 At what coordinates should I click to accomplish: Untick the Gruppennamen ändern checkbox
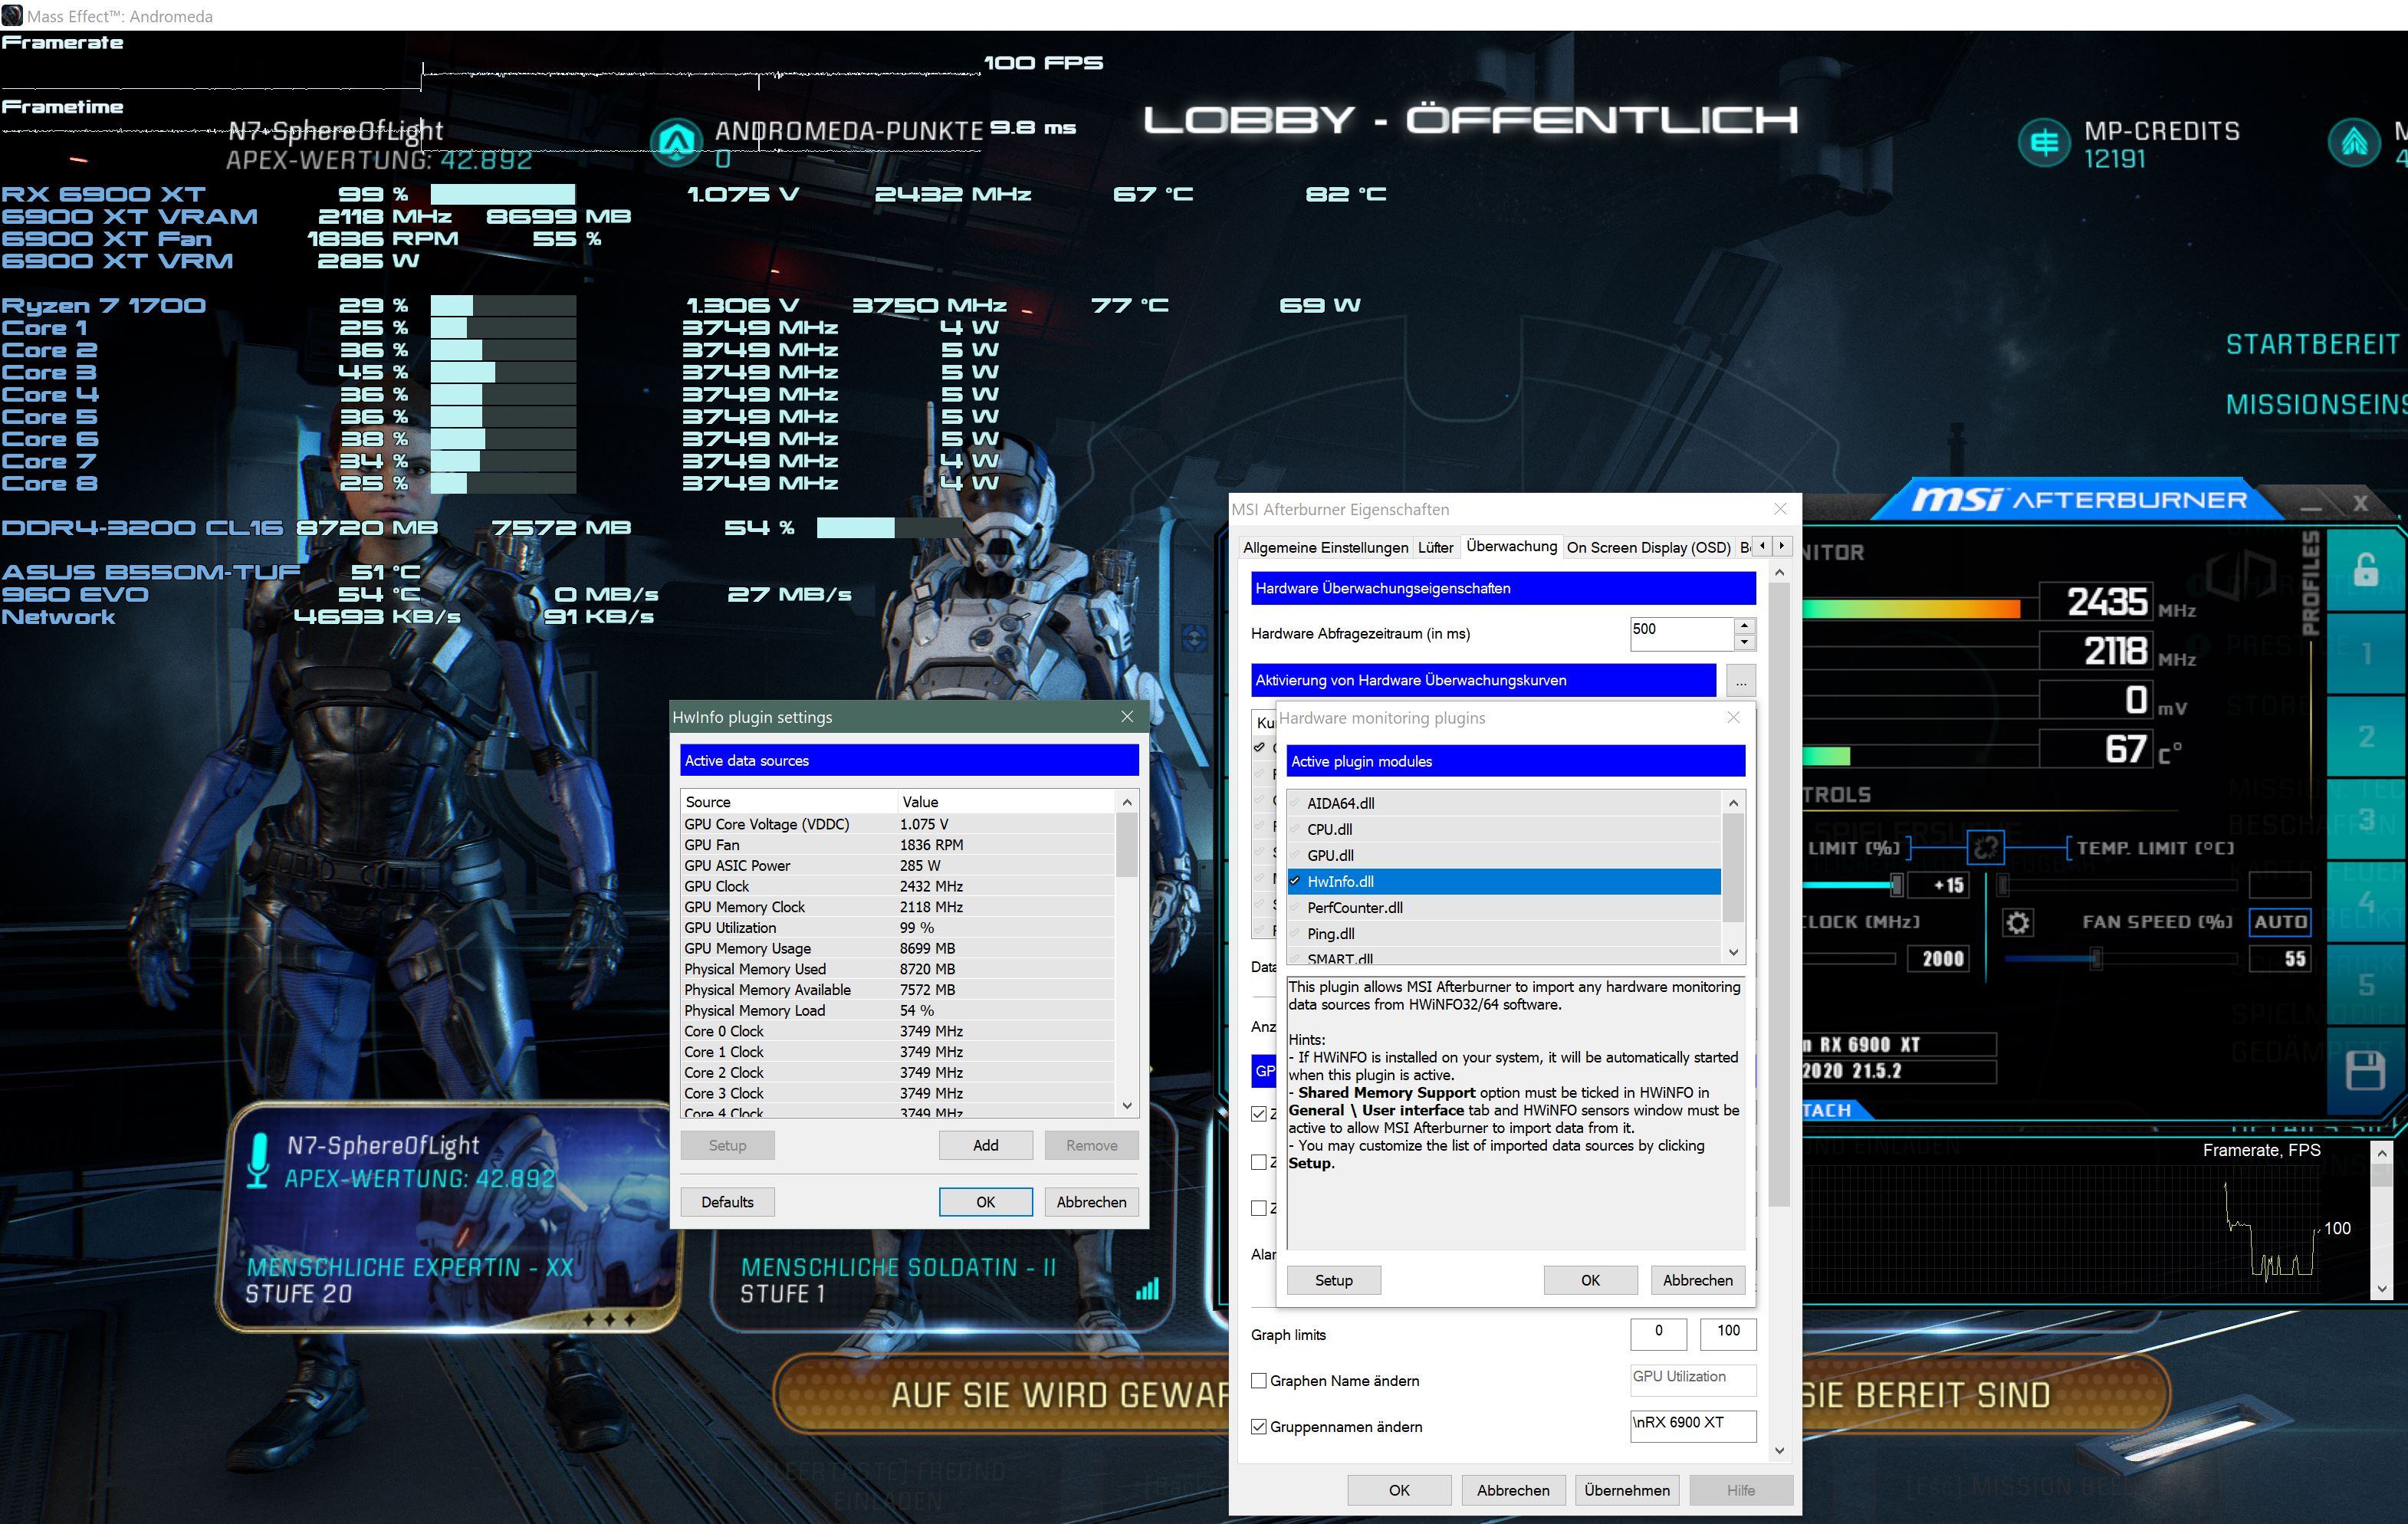(x=1259, y=1427)
